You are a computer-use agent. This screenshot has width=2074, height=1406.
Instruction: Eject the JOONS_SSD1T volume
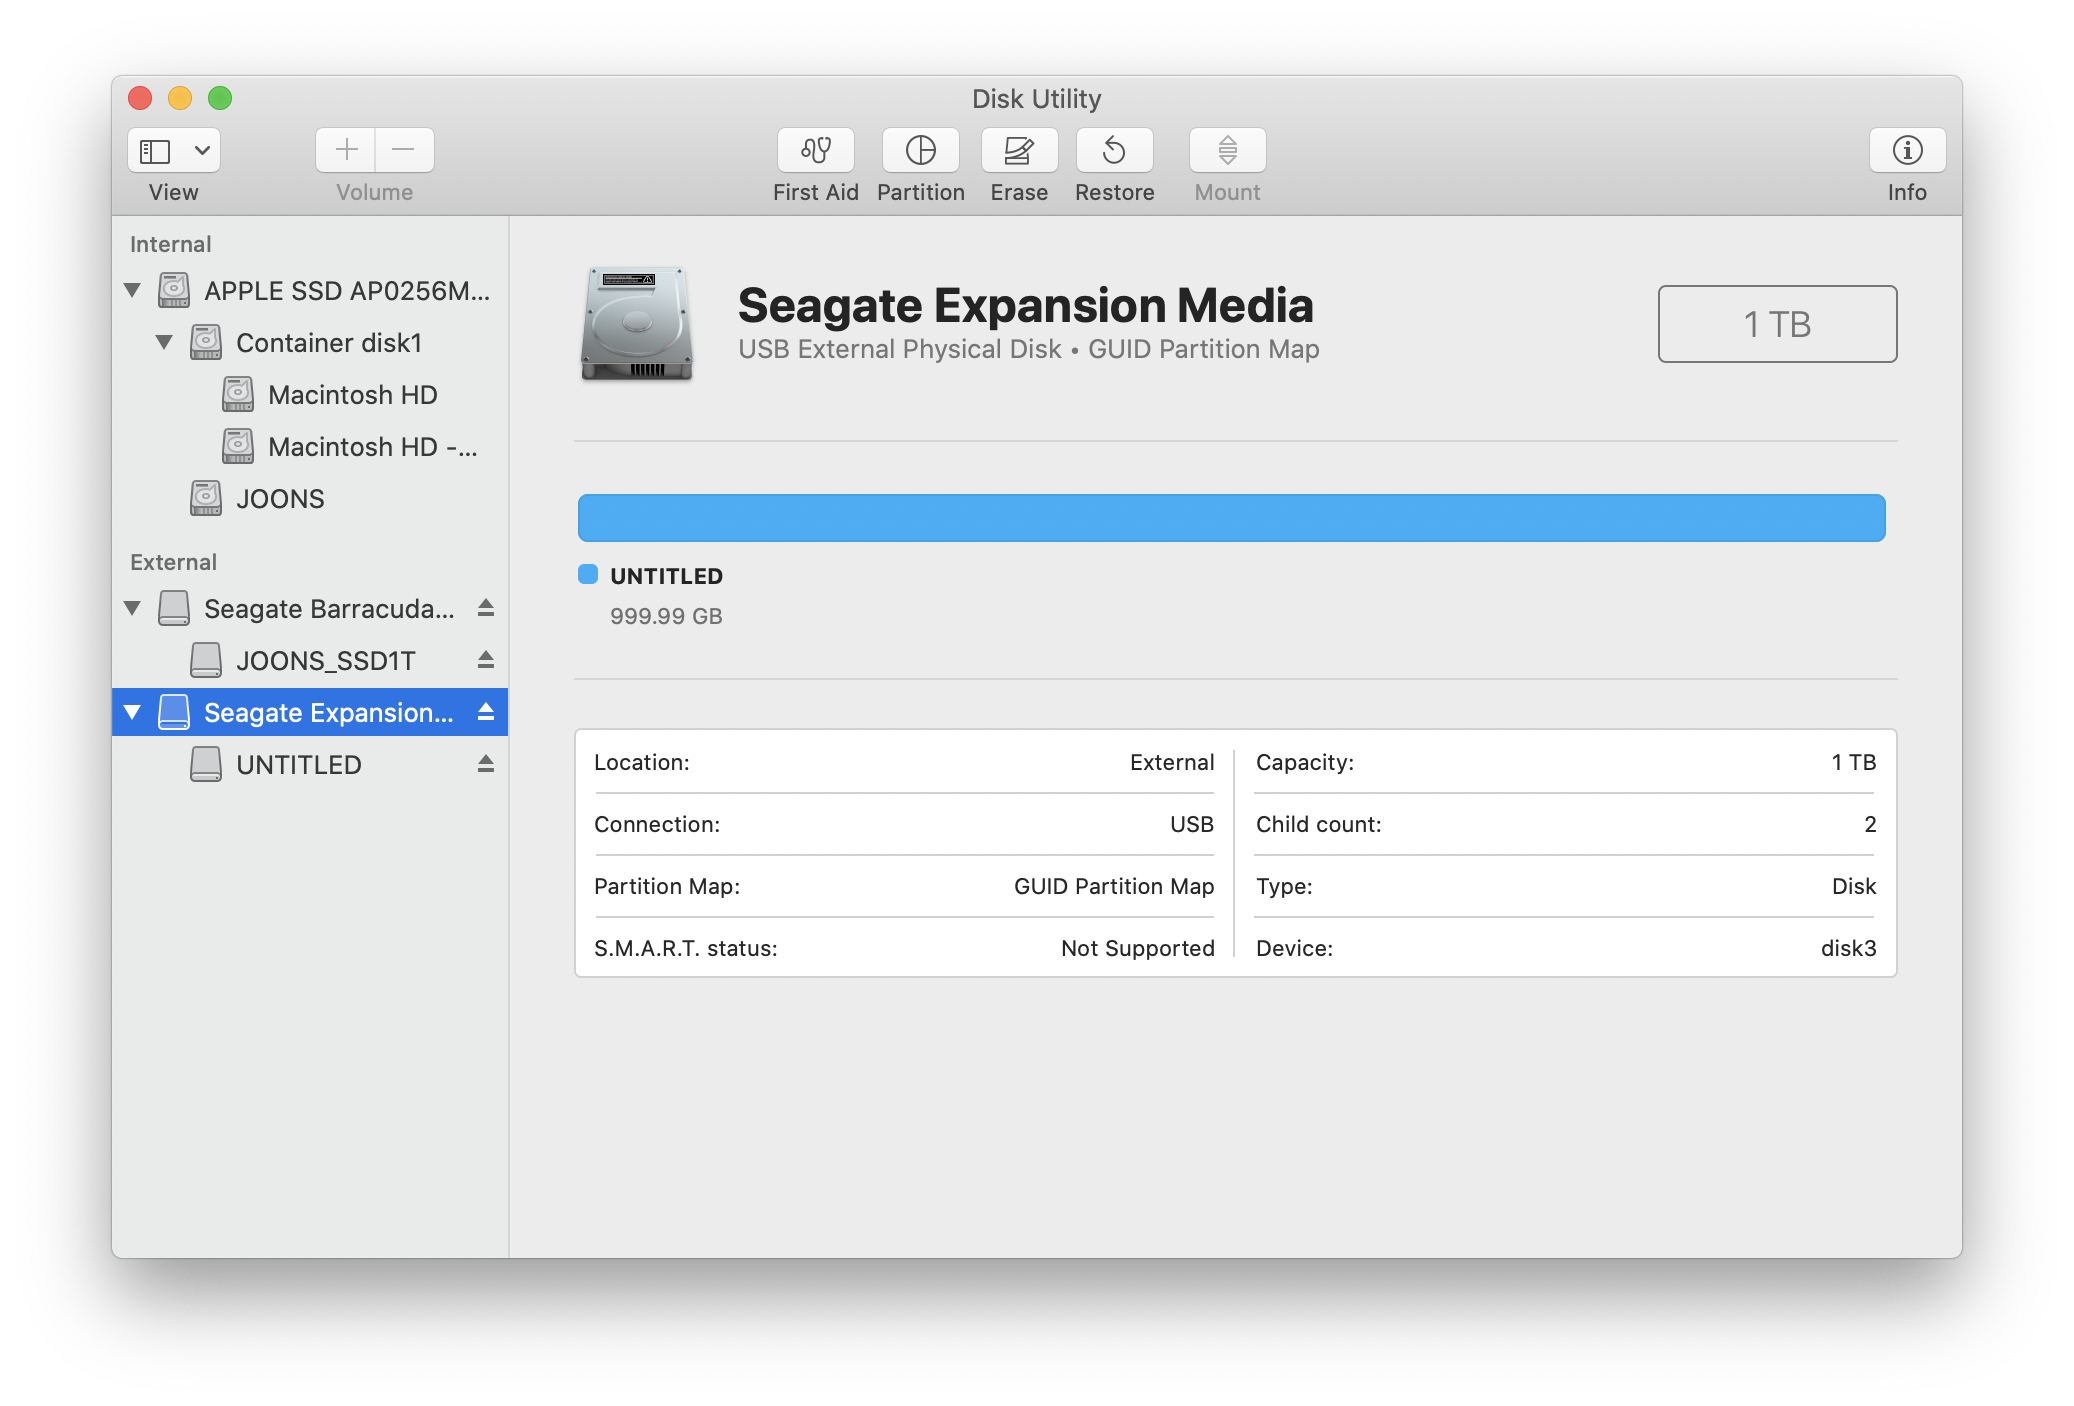click(486, 660)
